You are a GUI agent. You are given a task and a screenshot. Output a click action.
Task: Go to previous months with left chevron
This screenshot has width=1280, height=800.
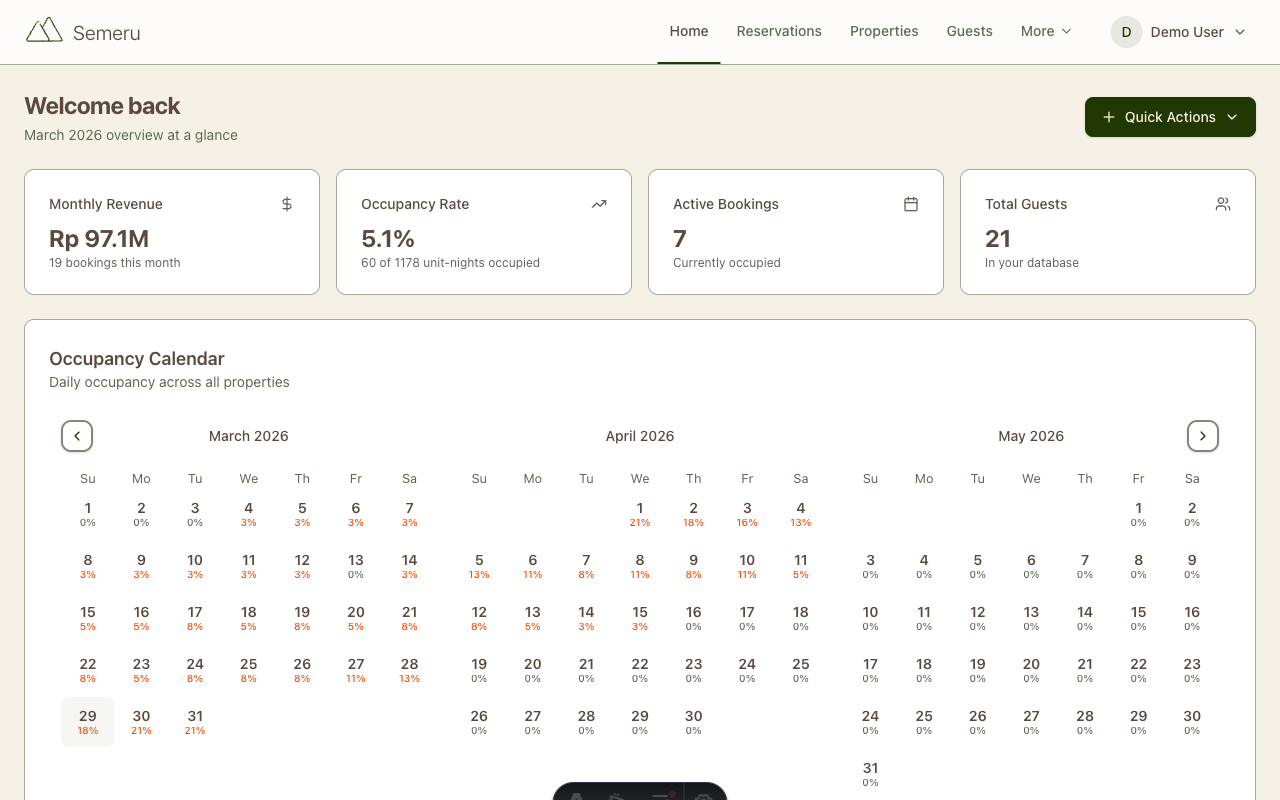click(77, 436)
